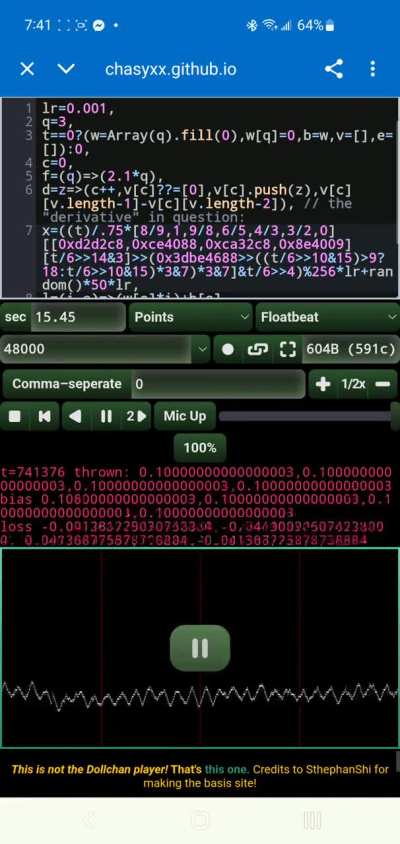Tap the Android back navigation button
Viewport: 400px width, 844px height.
pyautogui.click(x=88, y=820)
